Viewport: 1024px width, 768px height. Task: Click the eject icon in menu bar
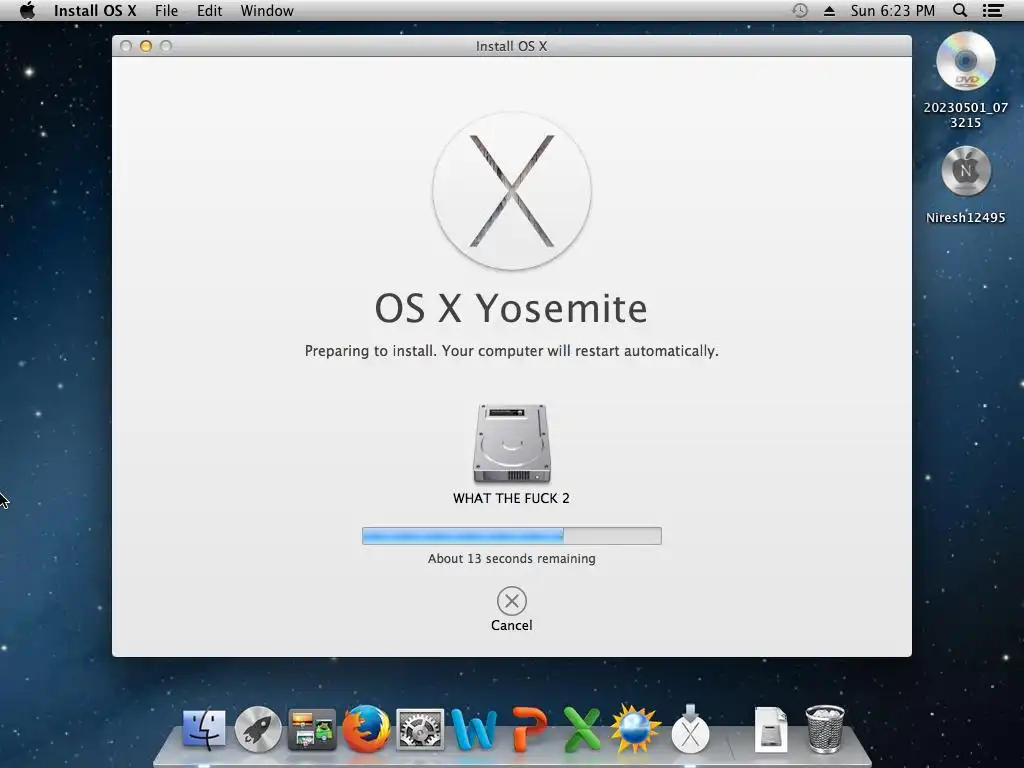point(829,10)
